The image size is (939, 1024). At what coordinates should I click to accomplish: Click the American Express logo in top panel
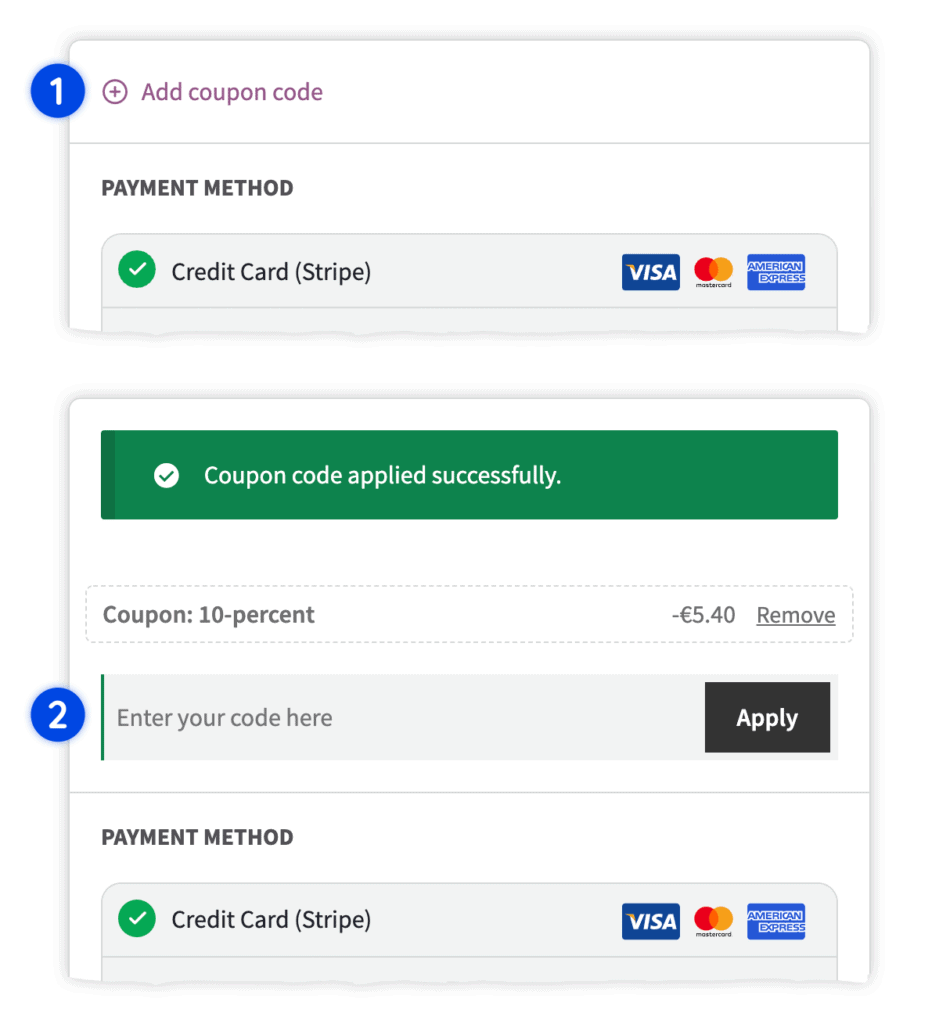pyautogui.click(x=776, y=272)
